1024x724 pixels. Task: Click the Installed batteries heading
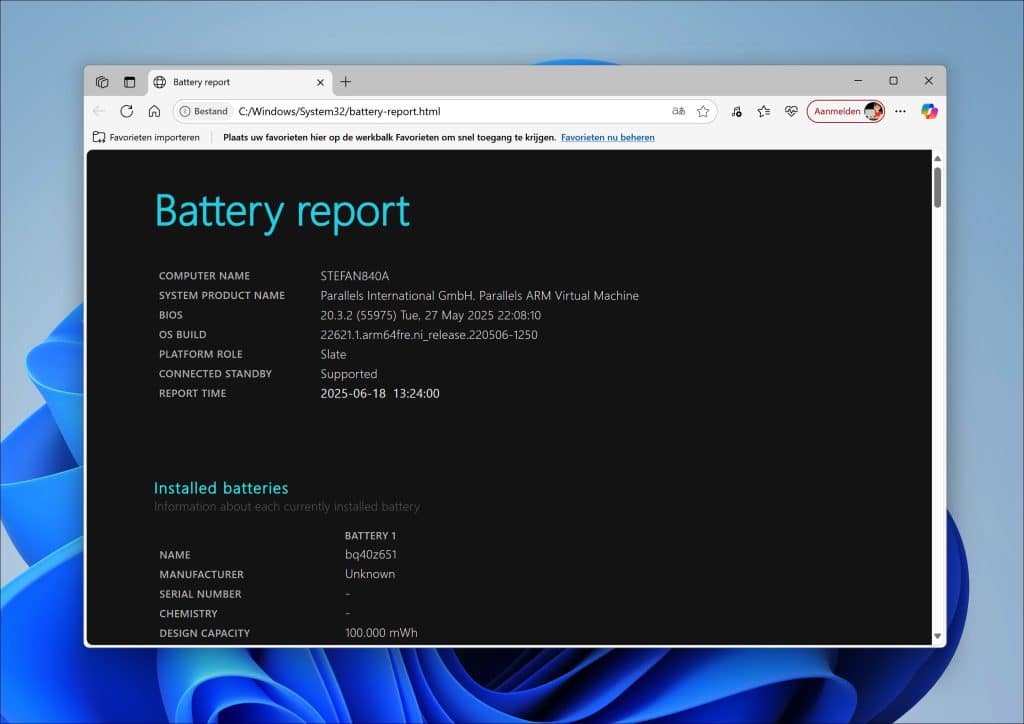tap(221, 488)
